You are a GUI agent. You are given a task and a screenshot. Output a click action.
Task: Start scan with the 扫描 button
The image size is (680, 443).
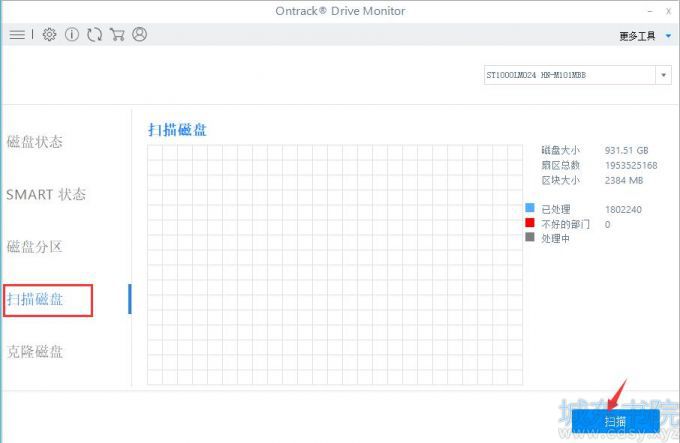pyautogui.click(x=615, y=421)
